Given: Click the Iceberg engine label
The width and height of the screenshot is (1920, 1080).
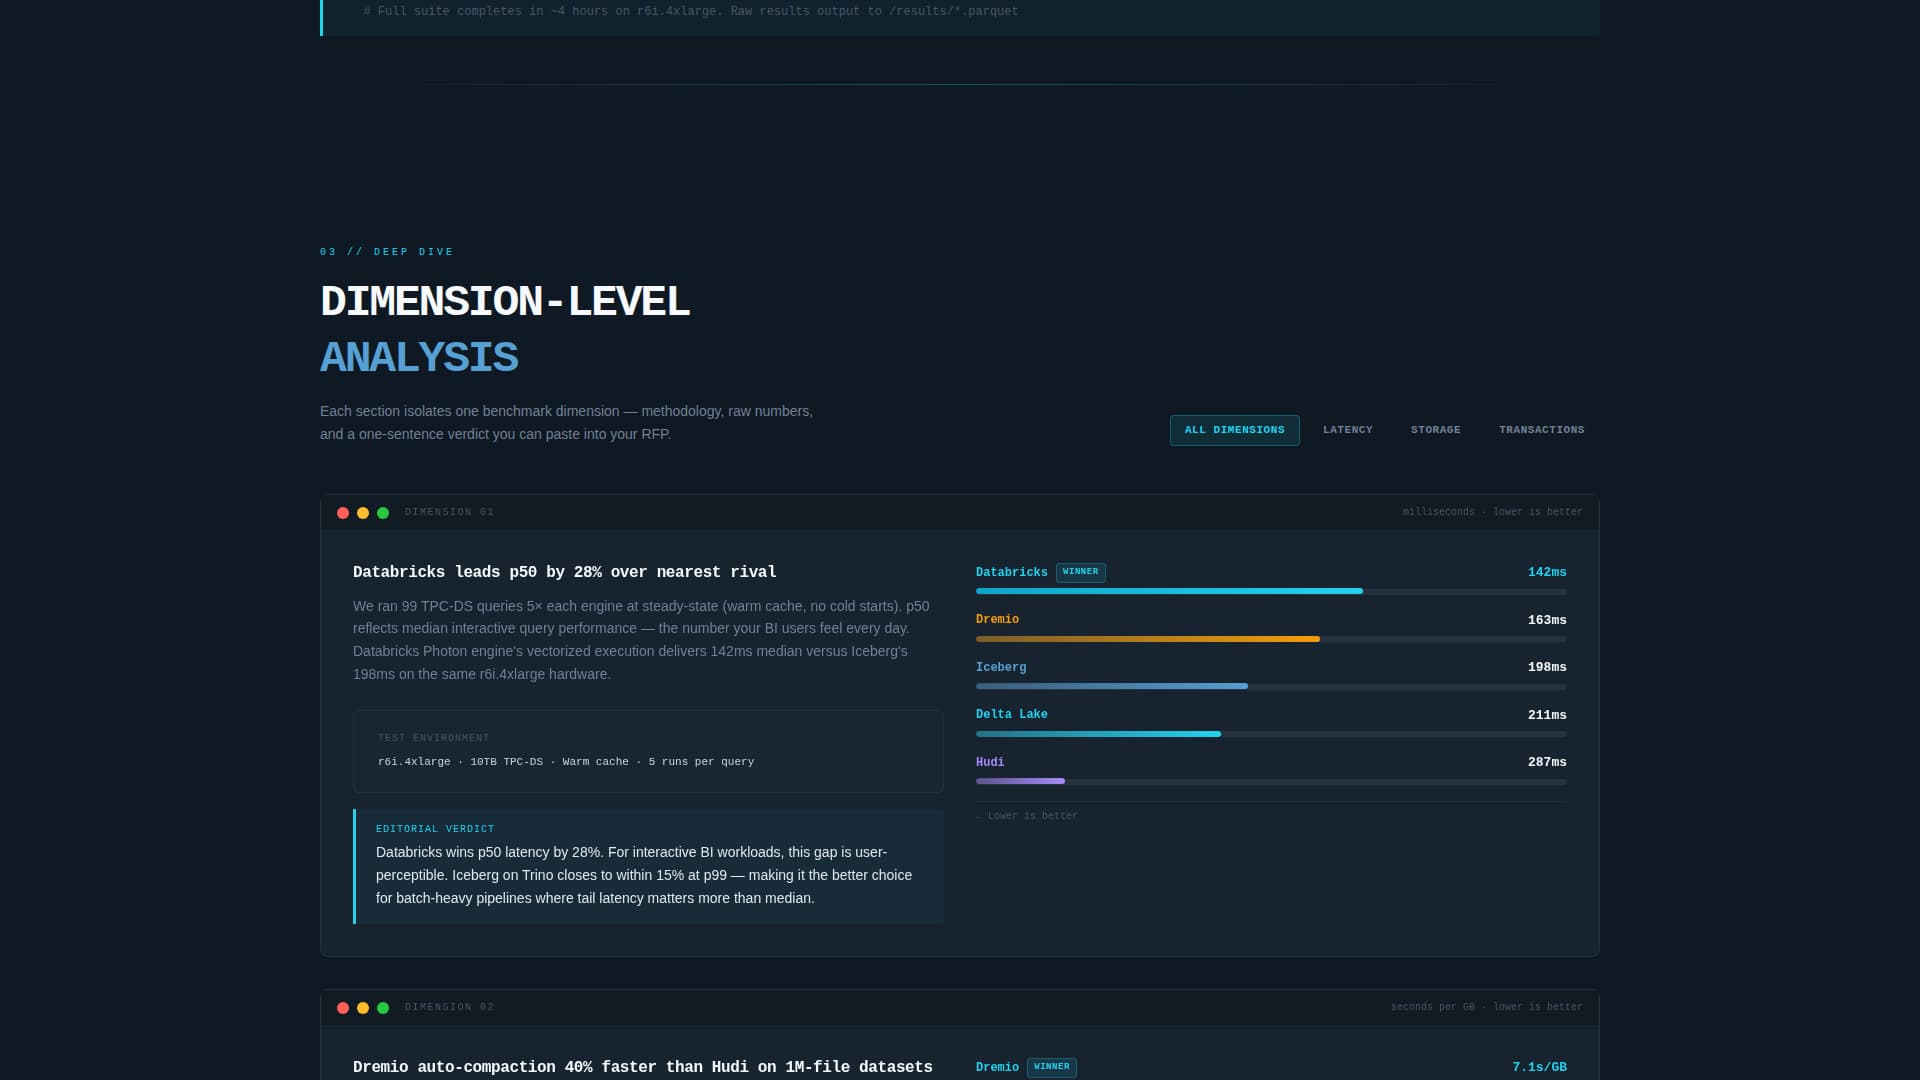Looking at the screenshot, I should 1001,667.
